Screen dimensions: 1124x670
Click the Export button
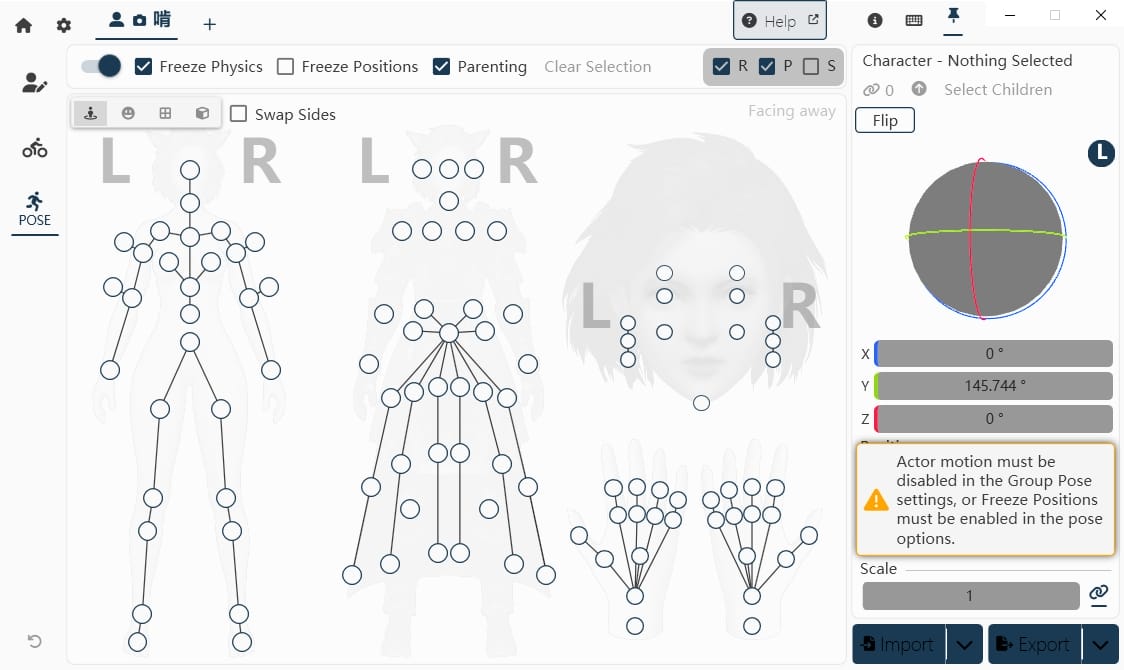click(x=1034, y=644)
